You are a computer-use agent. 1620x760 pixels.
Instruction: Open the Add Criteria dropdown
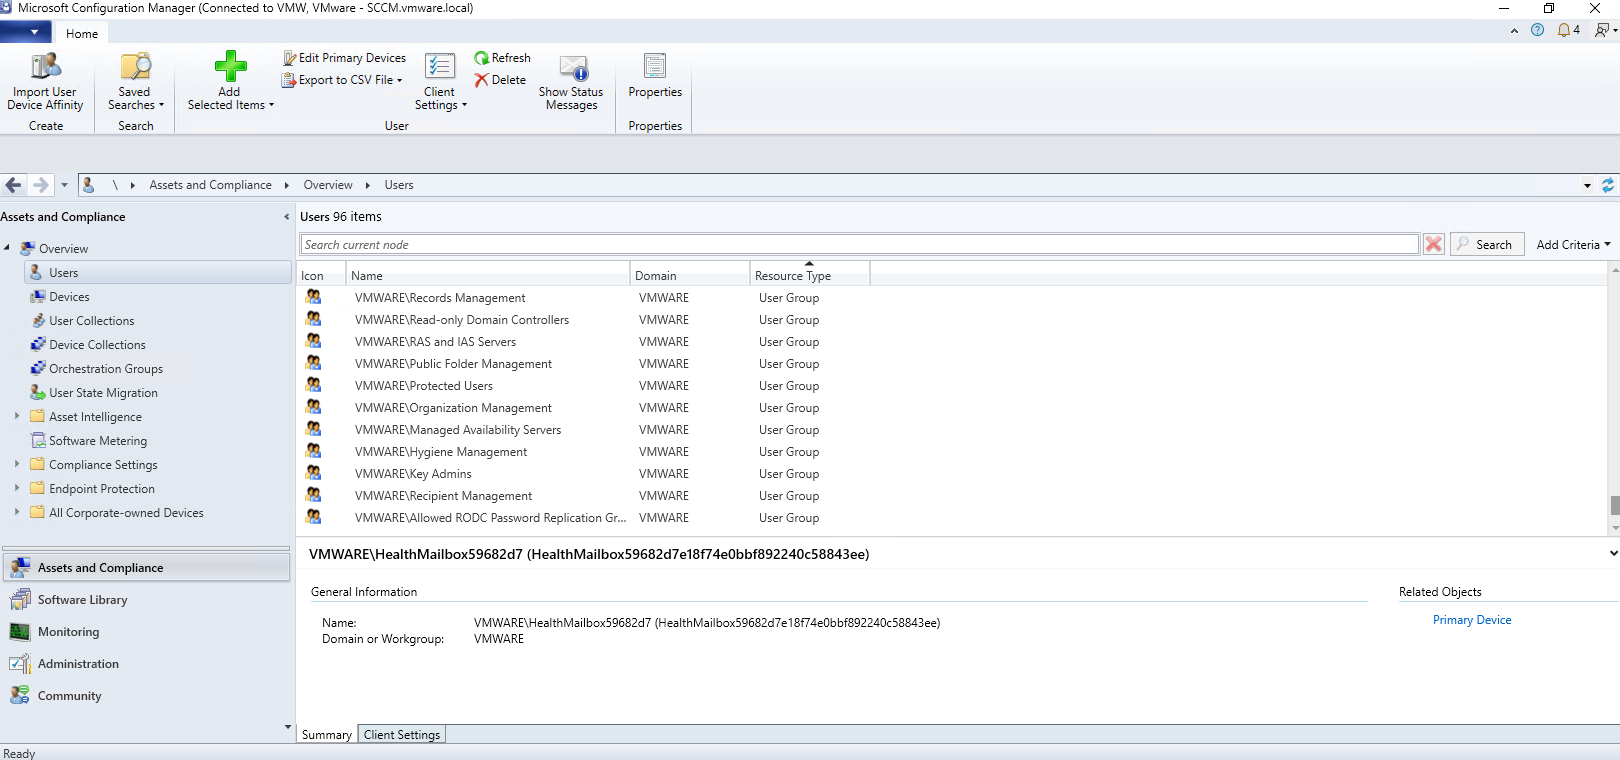[1573, 245]
